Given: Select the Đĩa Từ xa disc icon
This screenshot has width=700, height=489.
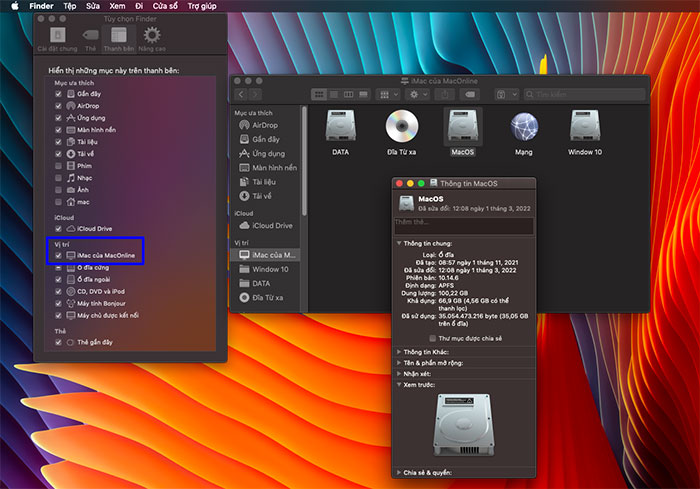Looking at the screenshot, I should coord(402,126).
